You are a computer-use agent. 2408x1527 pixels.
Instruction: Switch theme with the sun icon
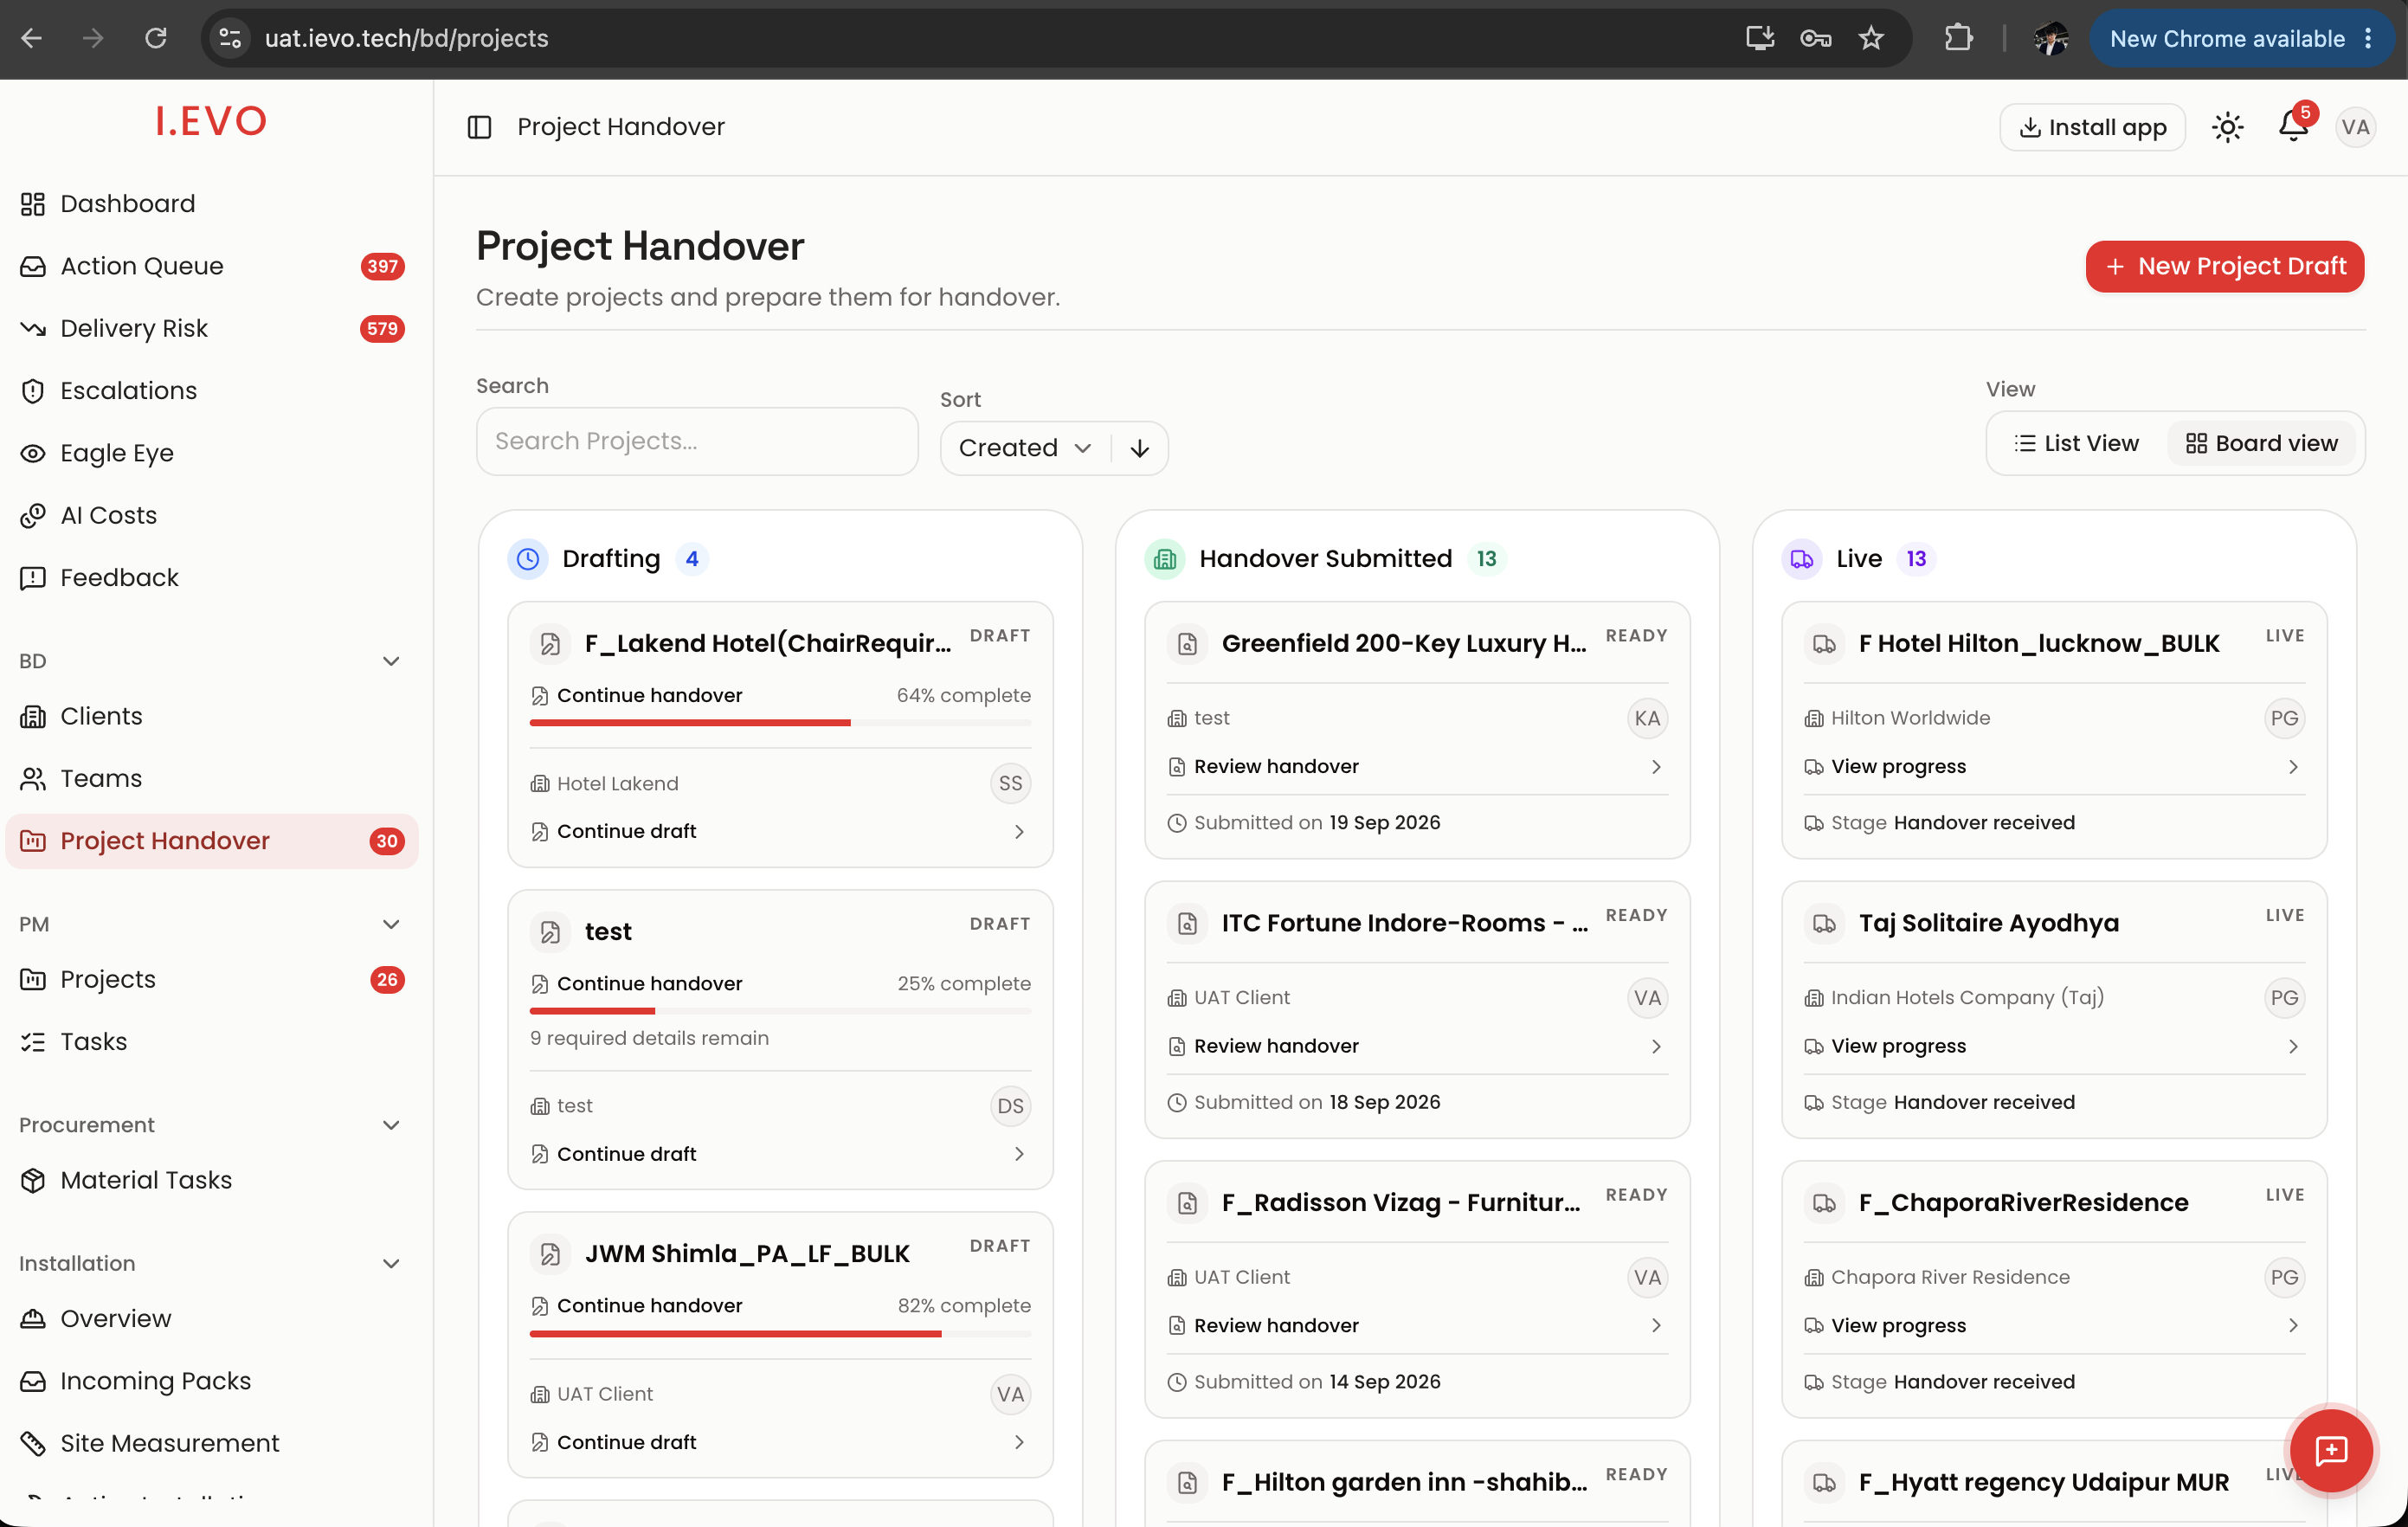[2228, 127]
